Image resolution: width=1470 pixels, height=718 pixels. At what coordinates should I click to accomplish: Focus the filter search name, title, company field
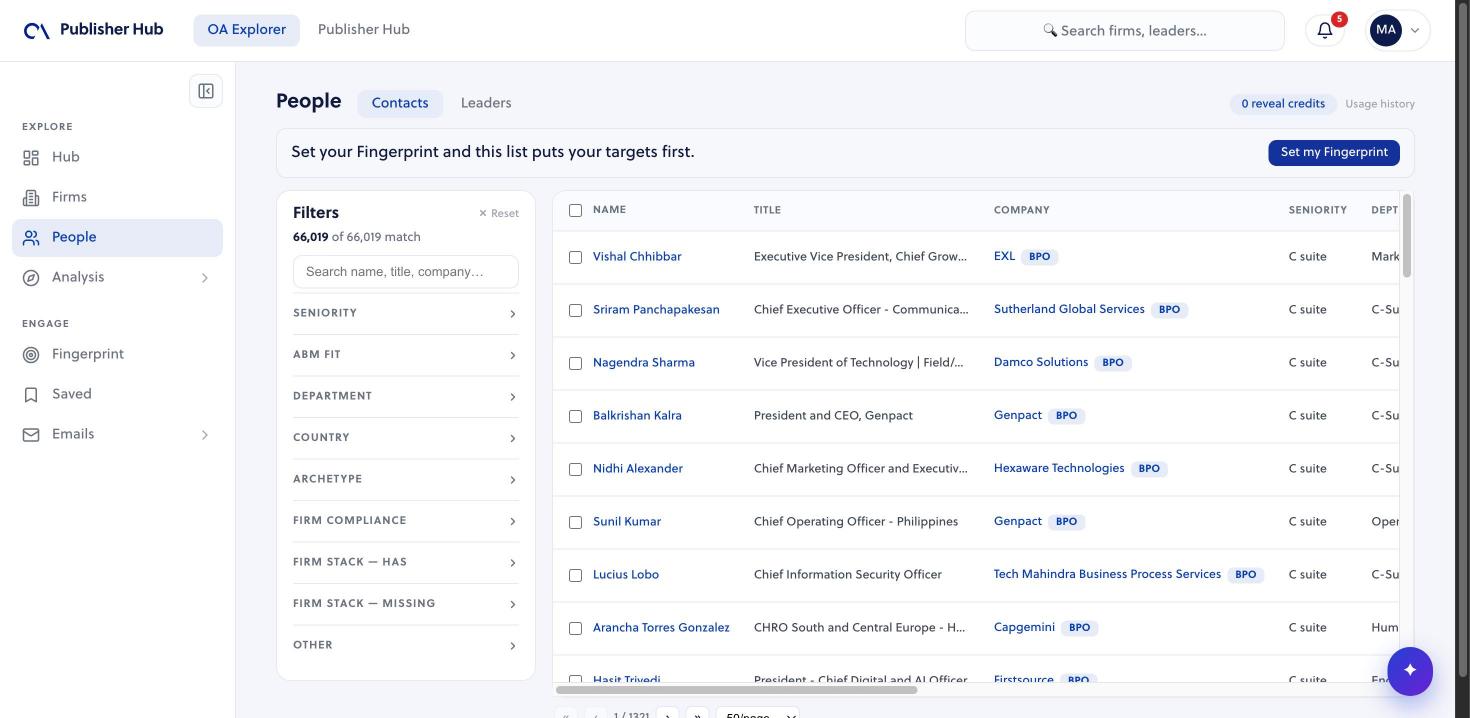click(x=406, y=272)
